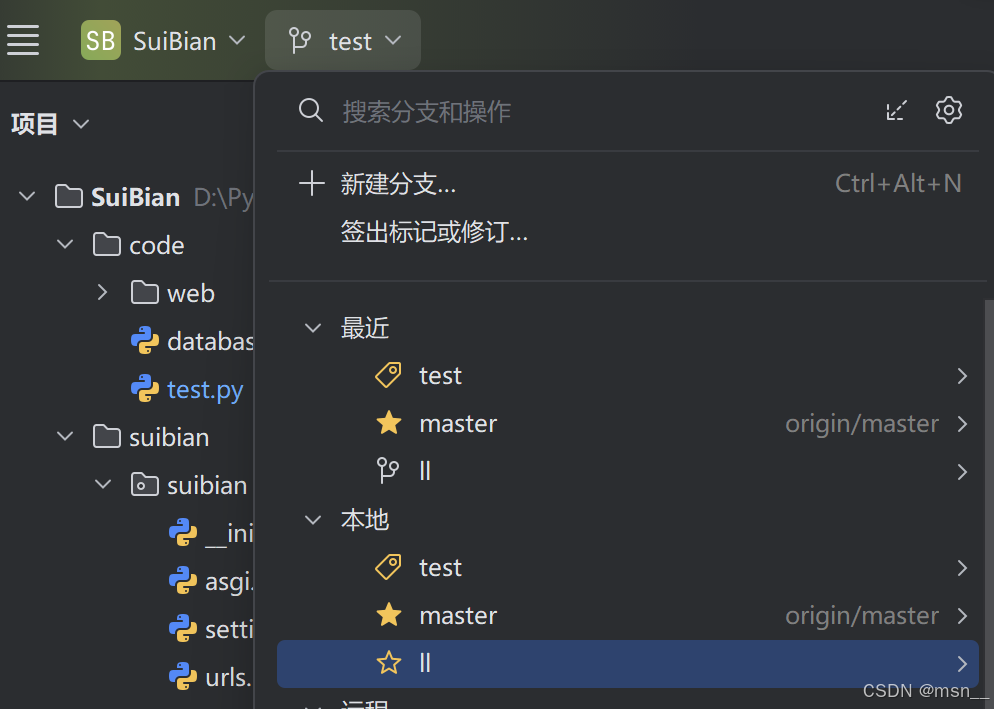Screen dimensions: 994x709
Task: Click the magnifier icon in the search field
Action: 310,110
